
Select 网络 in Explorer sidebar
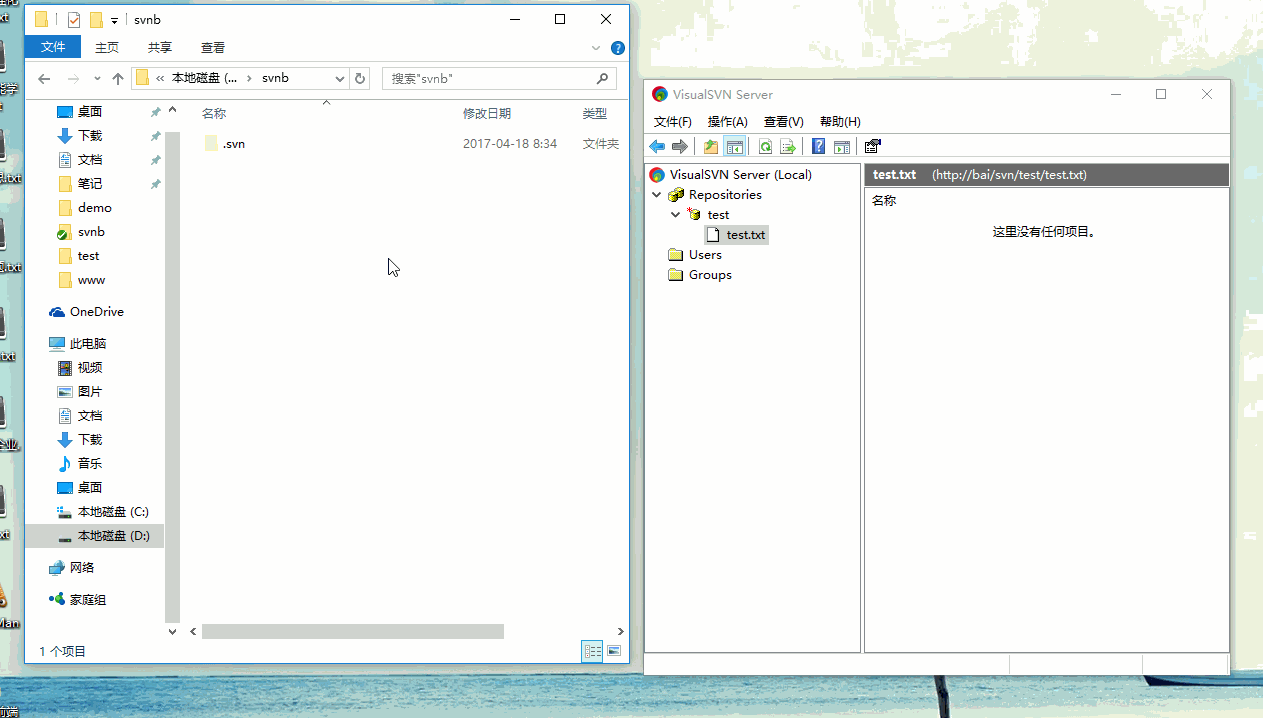coord(82,568)
